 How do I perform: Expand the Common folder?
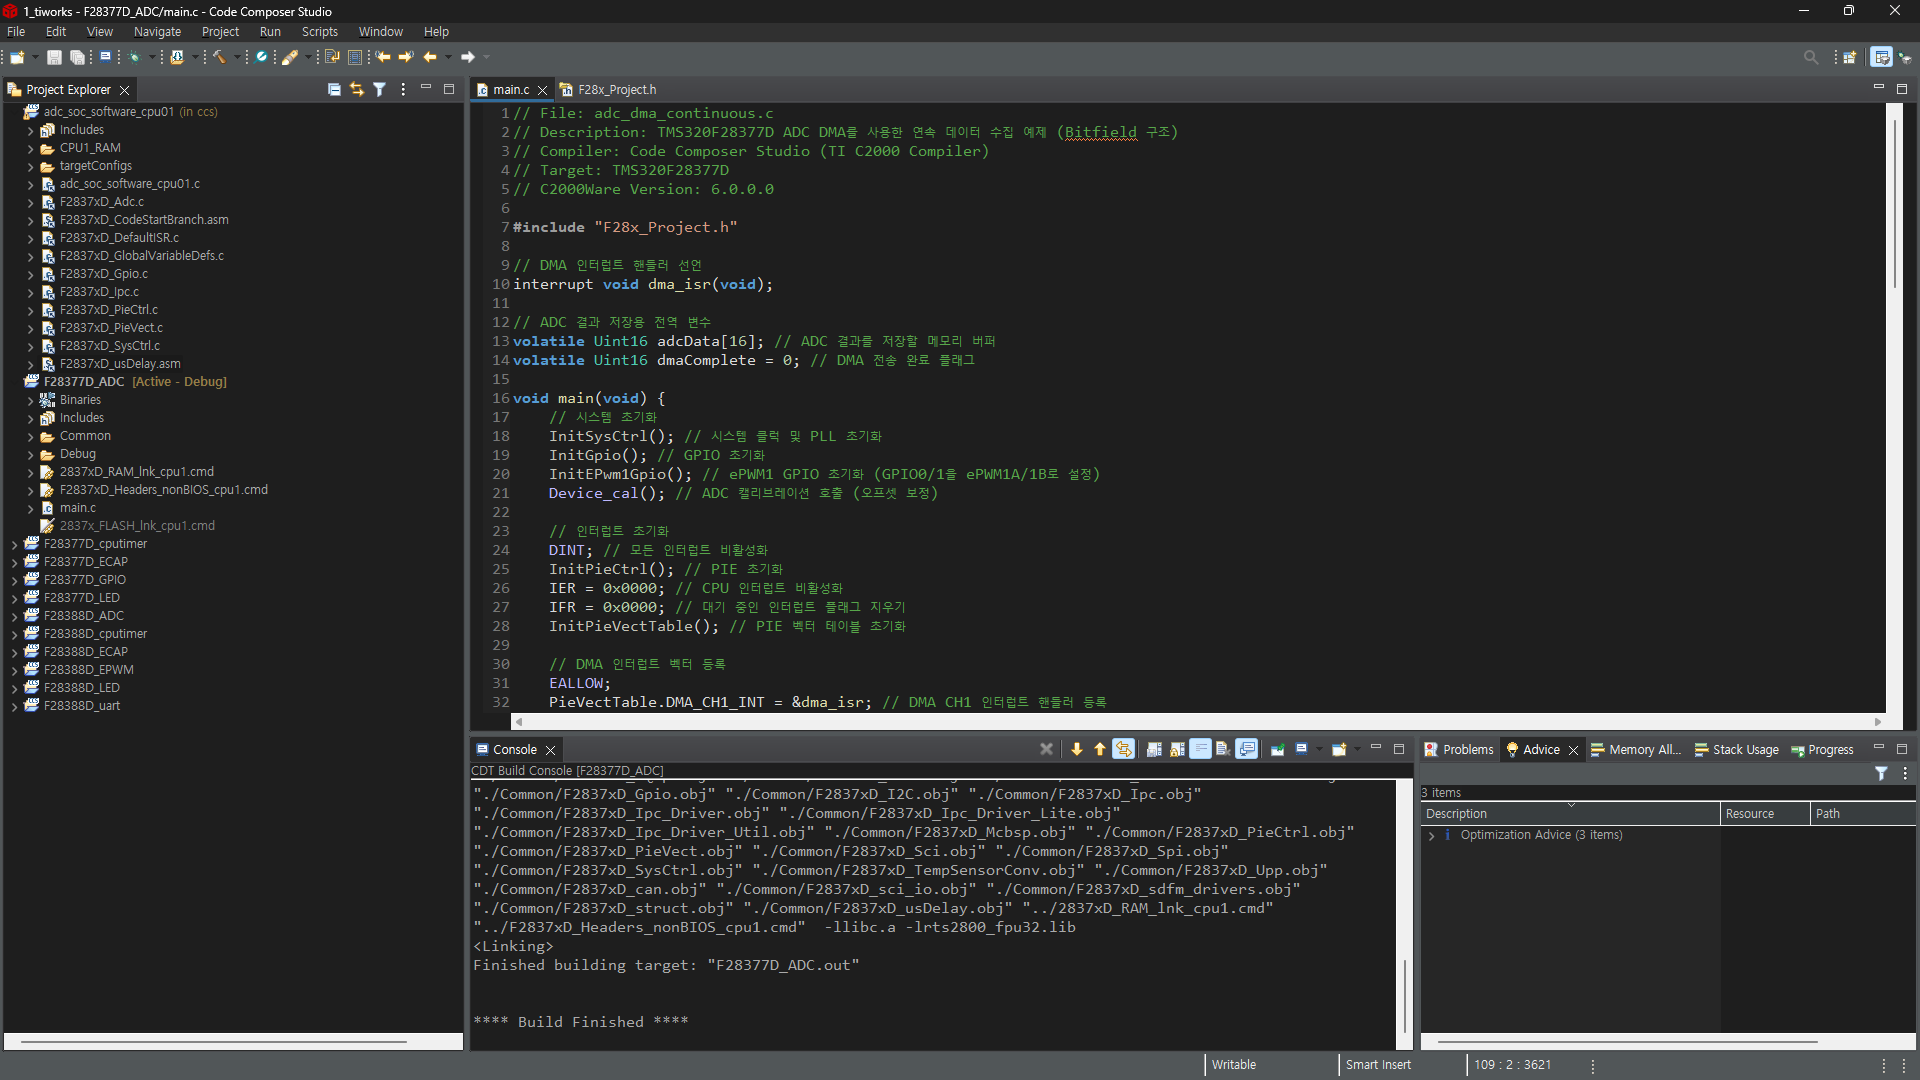tap(31, 437)
